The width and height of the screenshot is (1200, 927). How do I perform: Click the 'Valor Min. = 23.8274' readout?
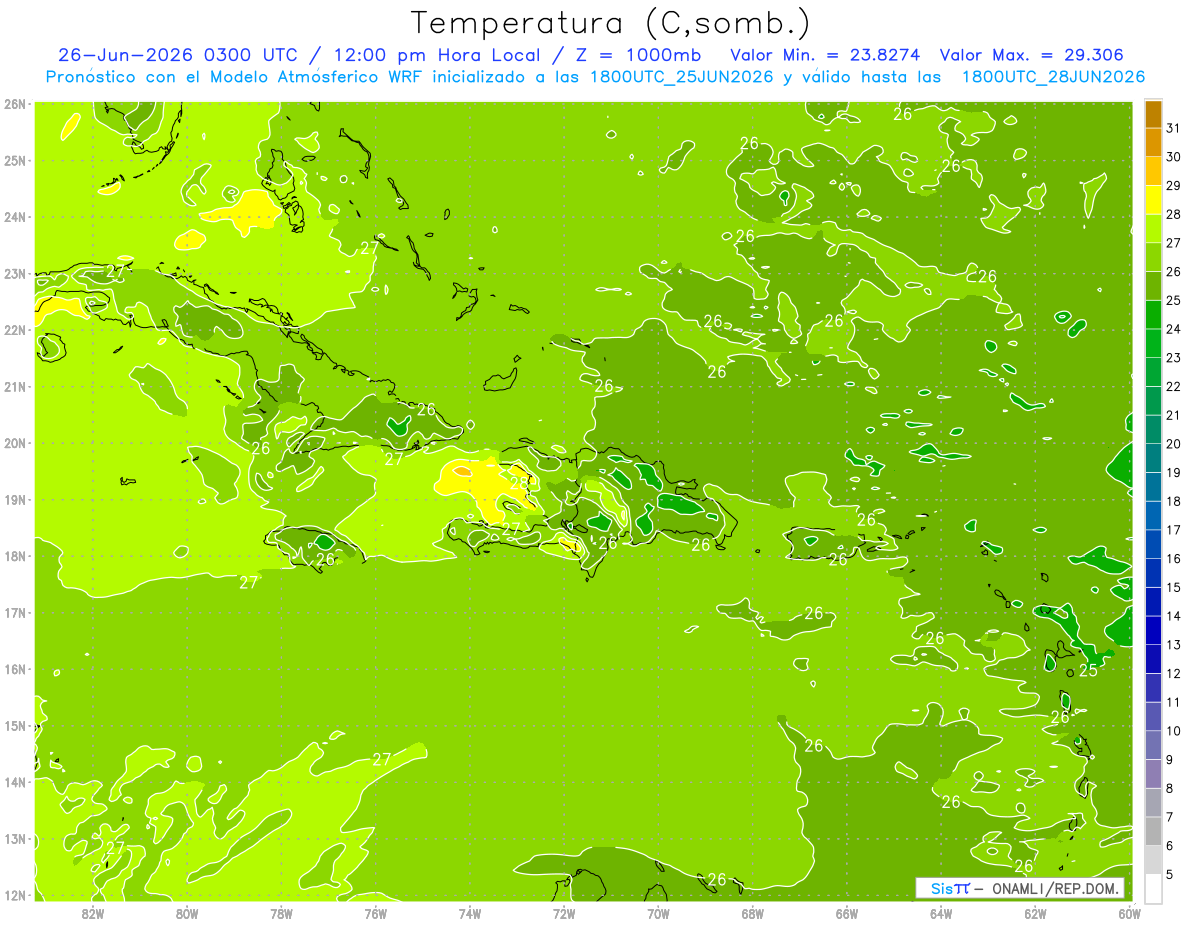click(826, 55)
